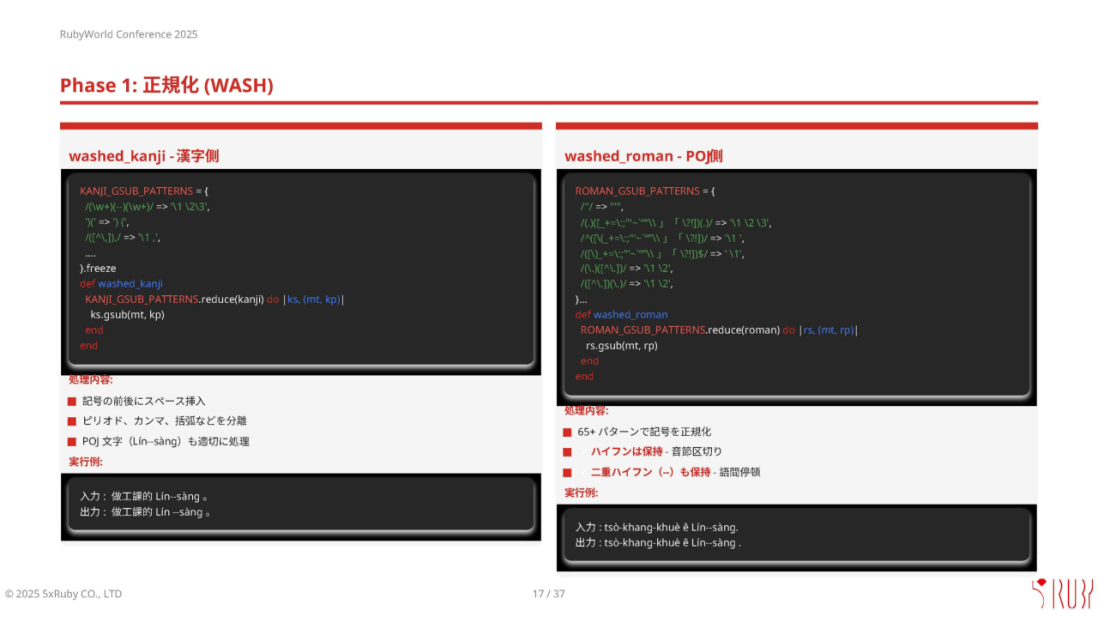Viewport: 1098px width, 617px height.
Task: Click the right example's 出力 line
Action: click(658, 543)
